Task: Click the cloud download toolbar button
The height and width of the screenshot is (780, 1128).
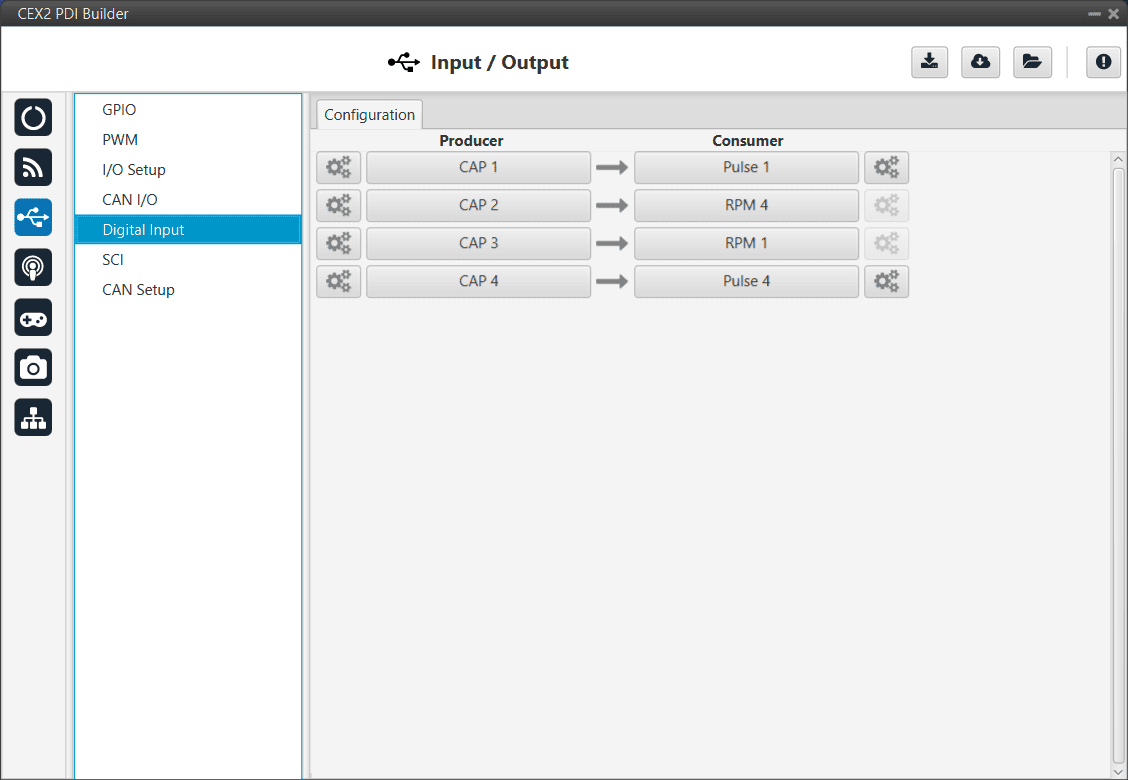Action: pos(981,62)
